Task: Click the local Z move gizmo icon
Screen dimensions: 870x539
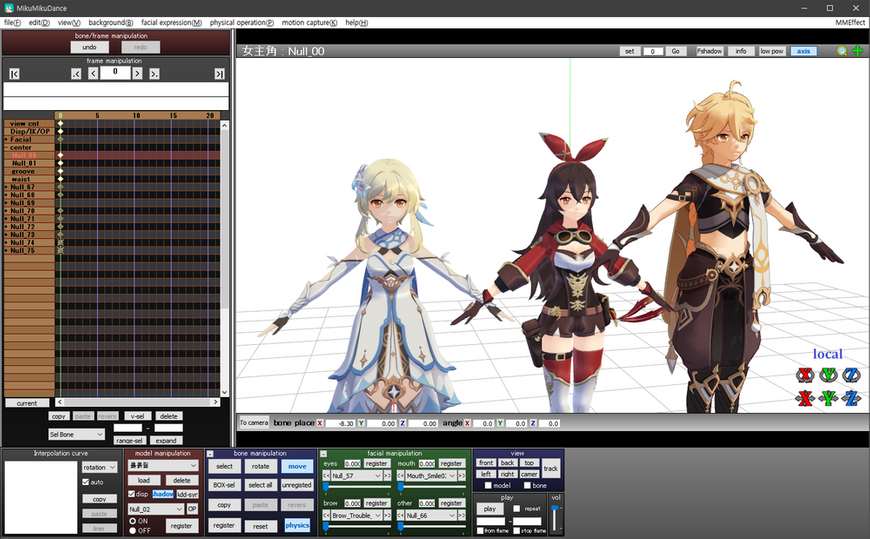Action: [x=851, y=398]
